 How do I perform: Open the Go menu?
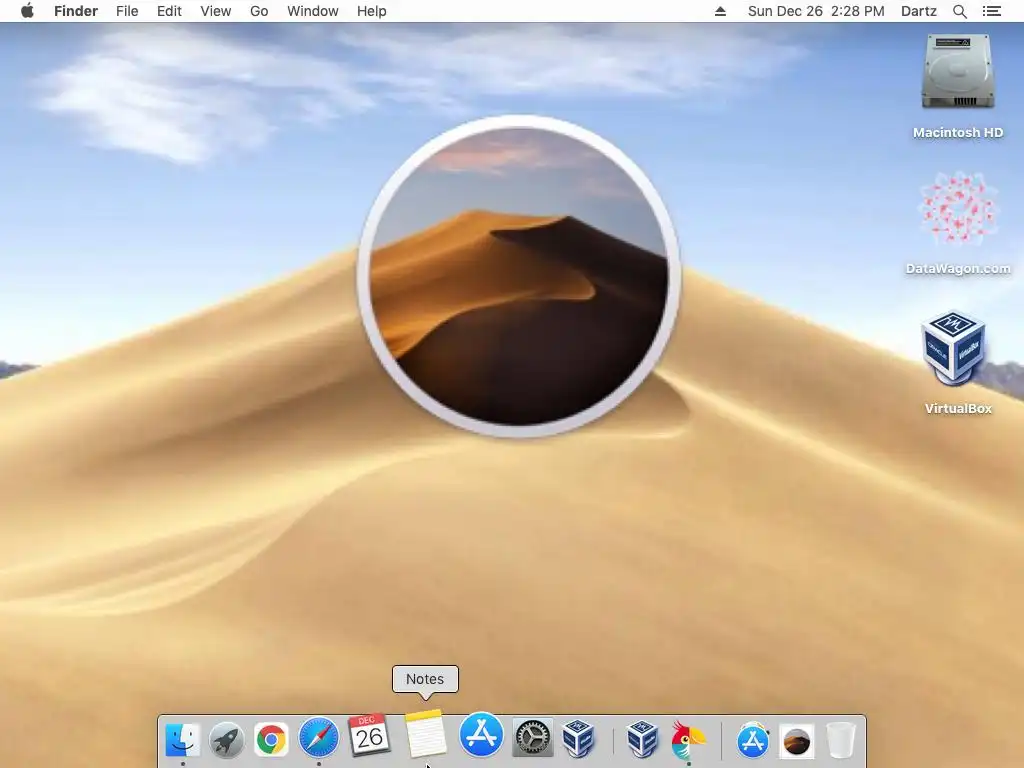[x=259, y=11]
